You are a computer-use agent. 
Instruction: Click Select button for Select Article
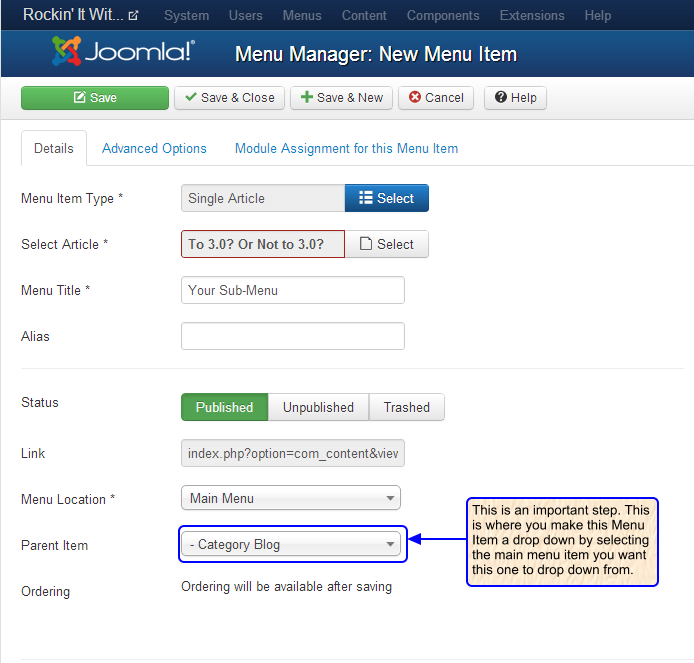point(386,244)
